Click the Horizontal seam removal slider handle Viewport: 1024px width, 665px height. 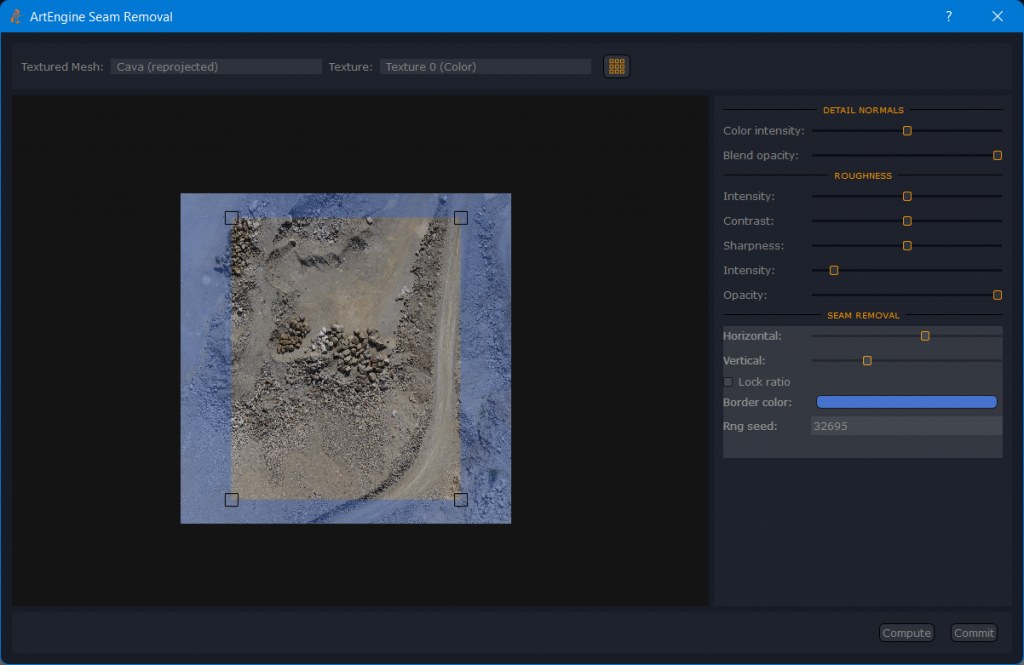tap(925, 336)
